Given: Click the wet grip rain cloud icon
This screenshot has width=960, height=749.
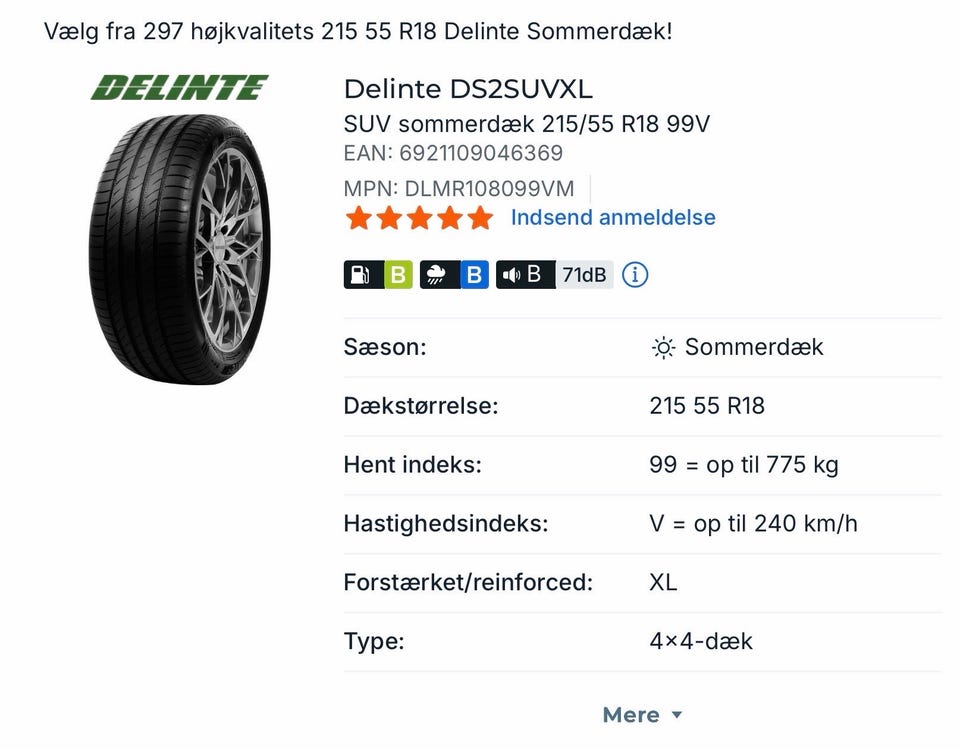Looking at the screenshot, I should coord(438,274).
